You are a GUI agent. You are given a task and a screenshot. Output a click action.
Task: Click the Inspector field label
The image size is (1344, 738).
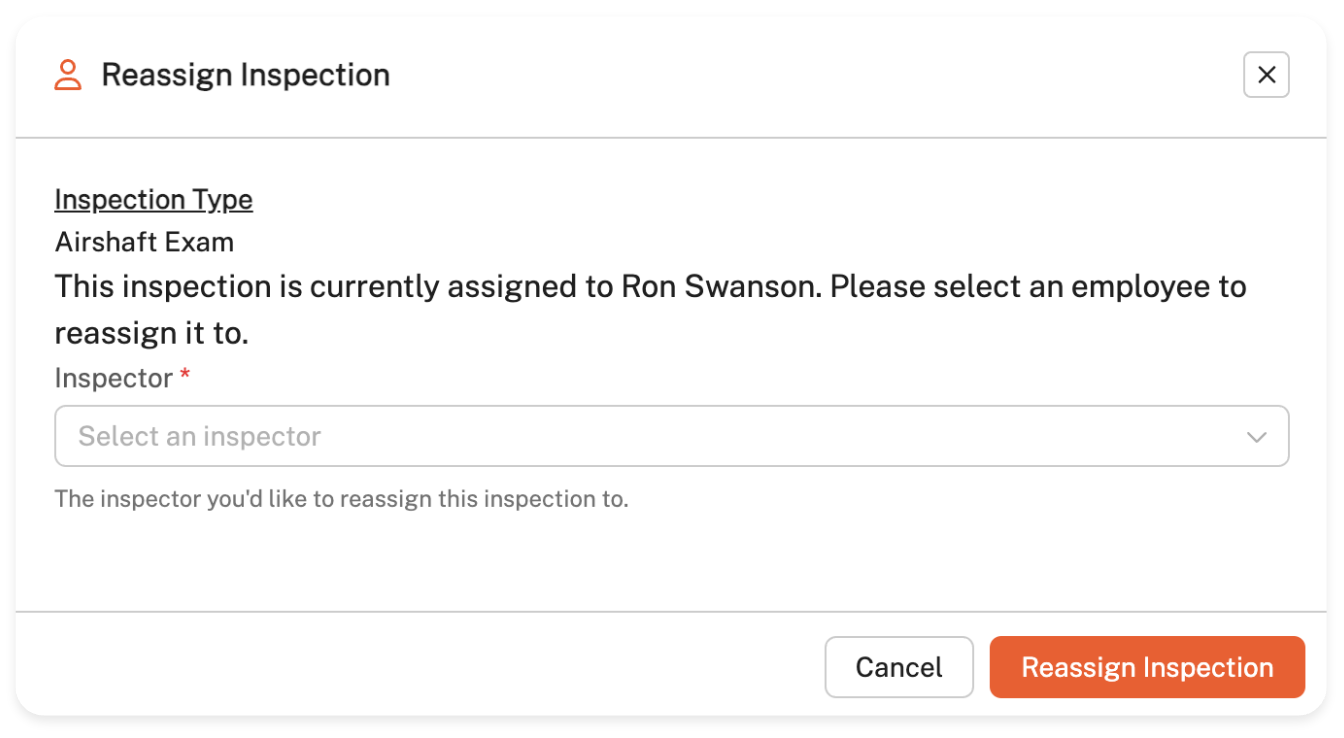(113, 378)
